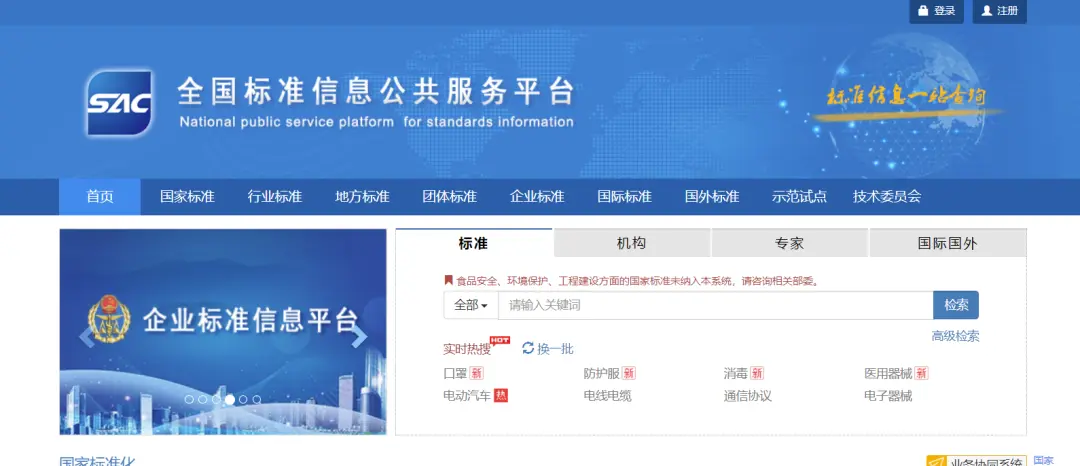The width and height of the screenshot is (1080, 466).
Task: Click the 新 badge next to 消毒
Action: pos(757,374)
